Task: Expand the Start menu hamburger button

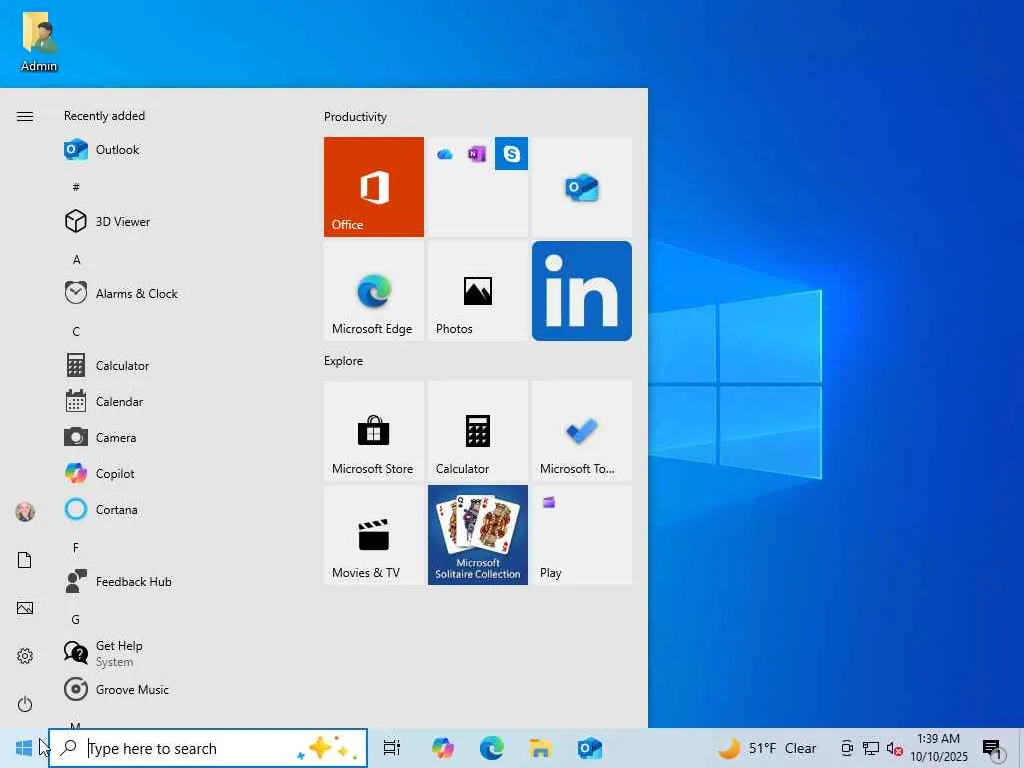Action: tap(25, 117)
